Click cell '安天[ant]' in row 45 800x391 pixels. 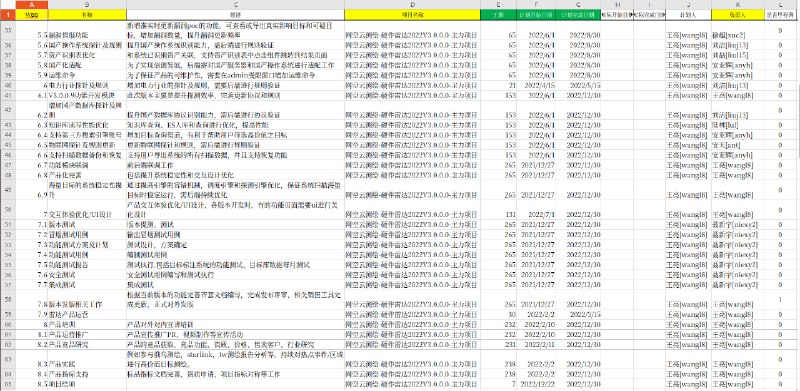(738, 145)
